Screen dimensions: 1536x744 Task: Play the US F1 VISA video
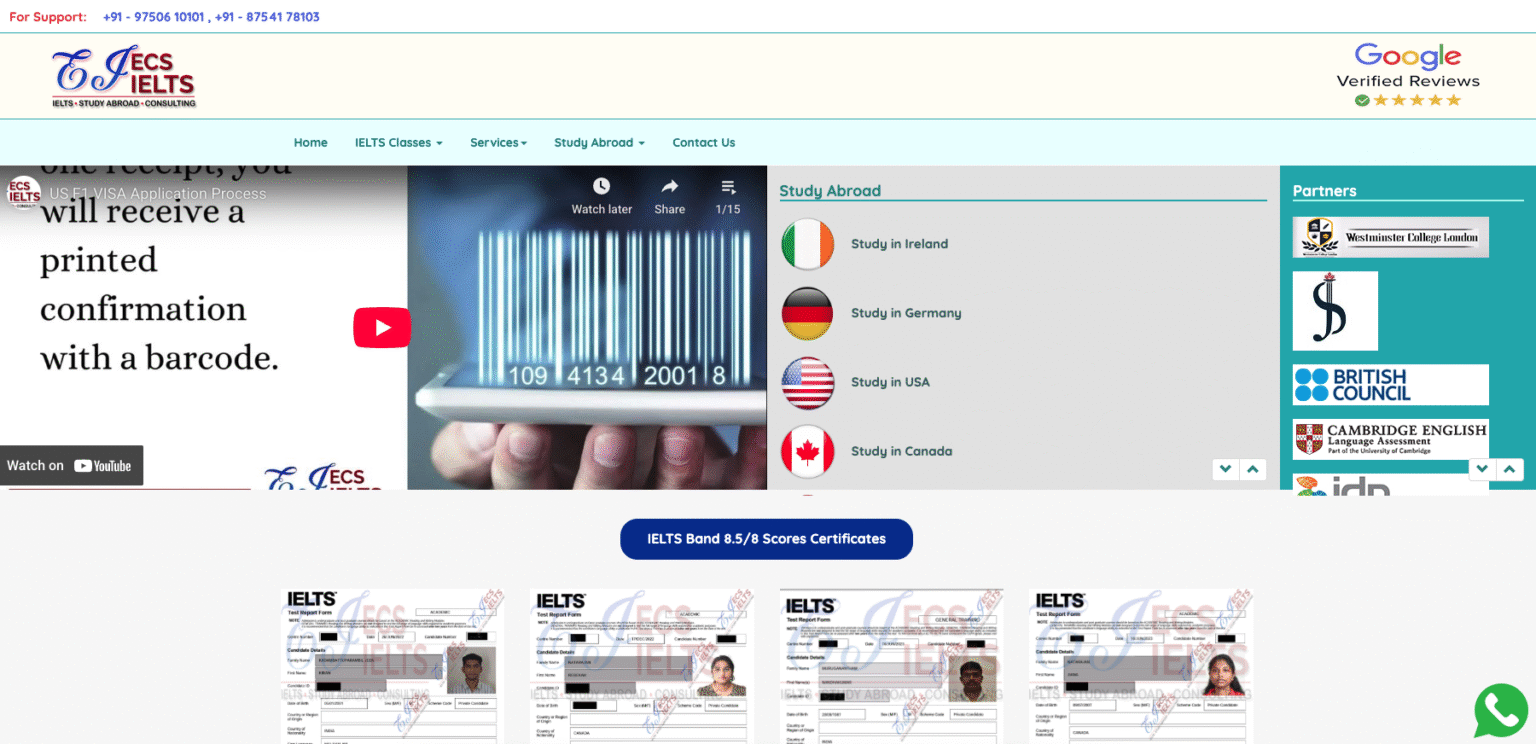[382, 327]
